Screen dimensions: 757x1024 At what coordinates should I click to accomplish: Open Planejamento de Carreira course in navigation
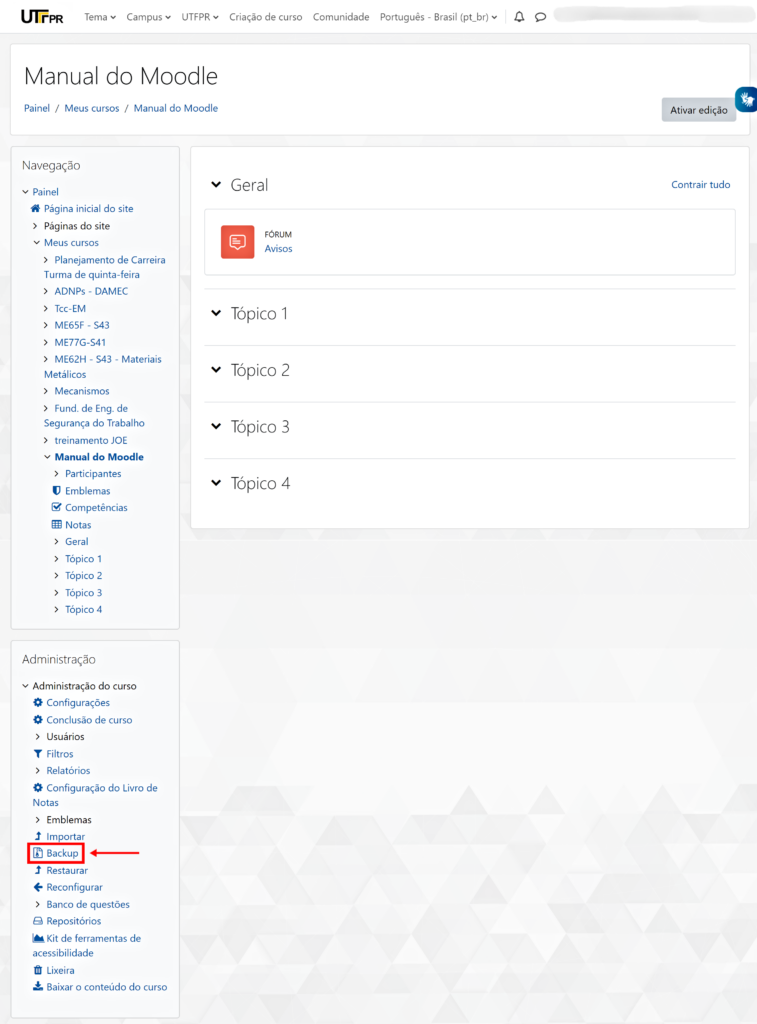105,267
